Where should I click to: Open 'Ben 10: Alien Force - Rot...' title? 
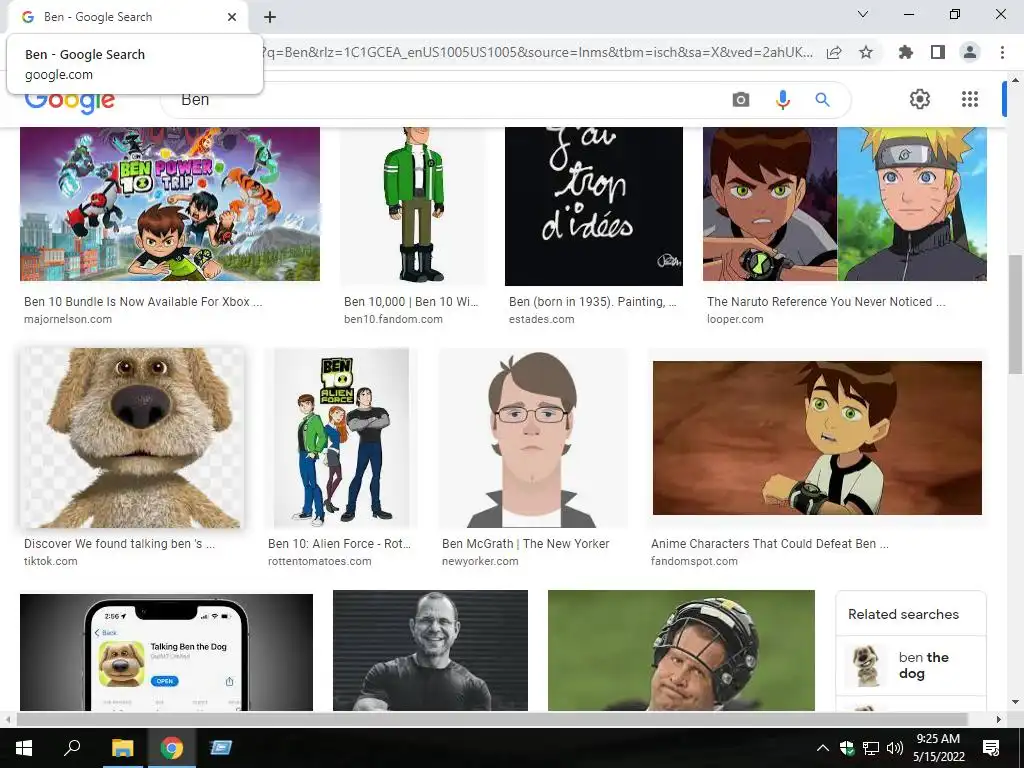click(x=339, y=543)
